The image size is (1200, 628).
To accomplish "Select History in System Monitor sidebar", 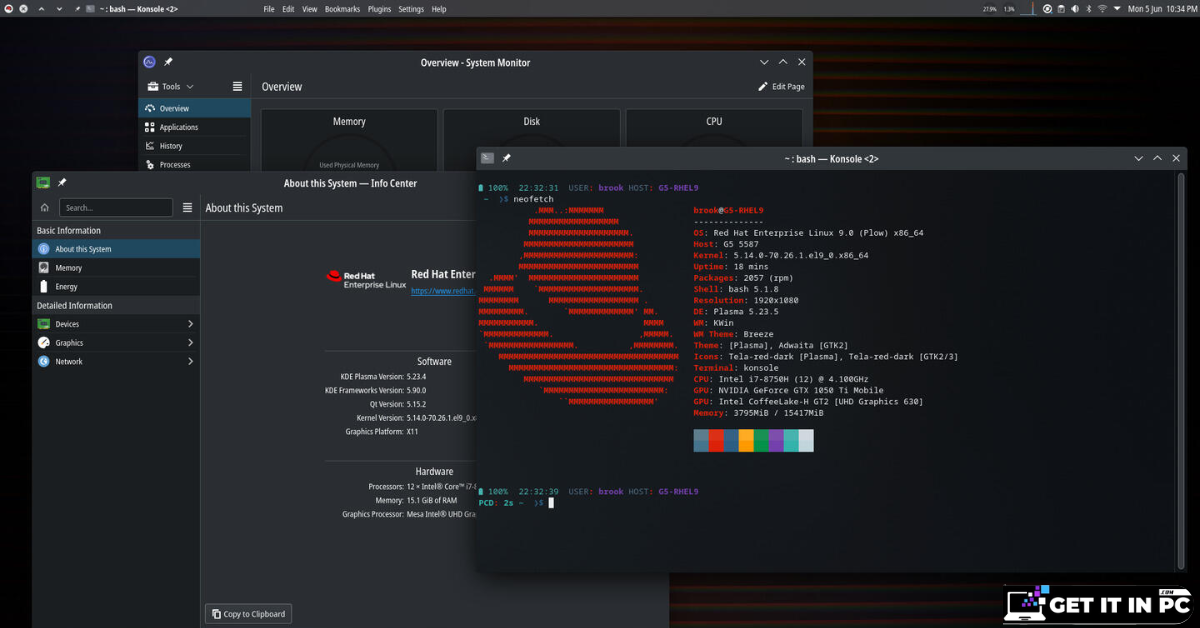I will pos(194,146).
